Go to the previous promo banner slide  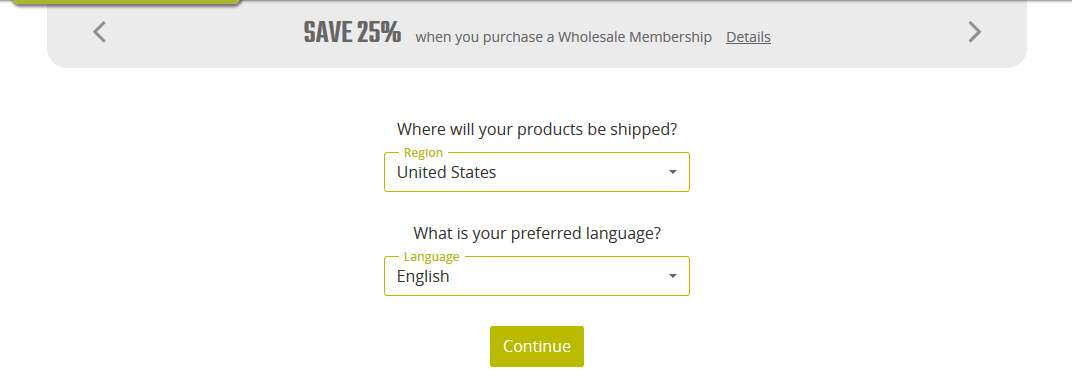(100, 31)
